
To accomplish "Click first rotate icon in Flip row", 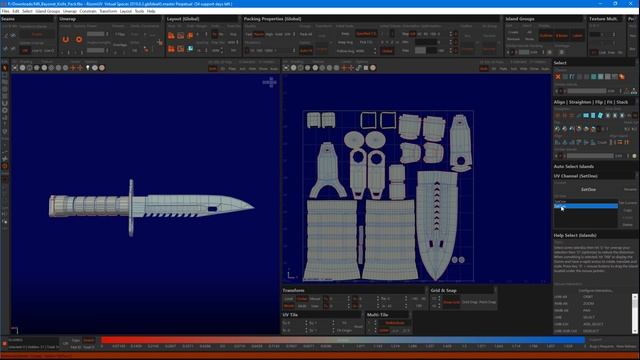I will pyautogui.click(x=558, y=129).
